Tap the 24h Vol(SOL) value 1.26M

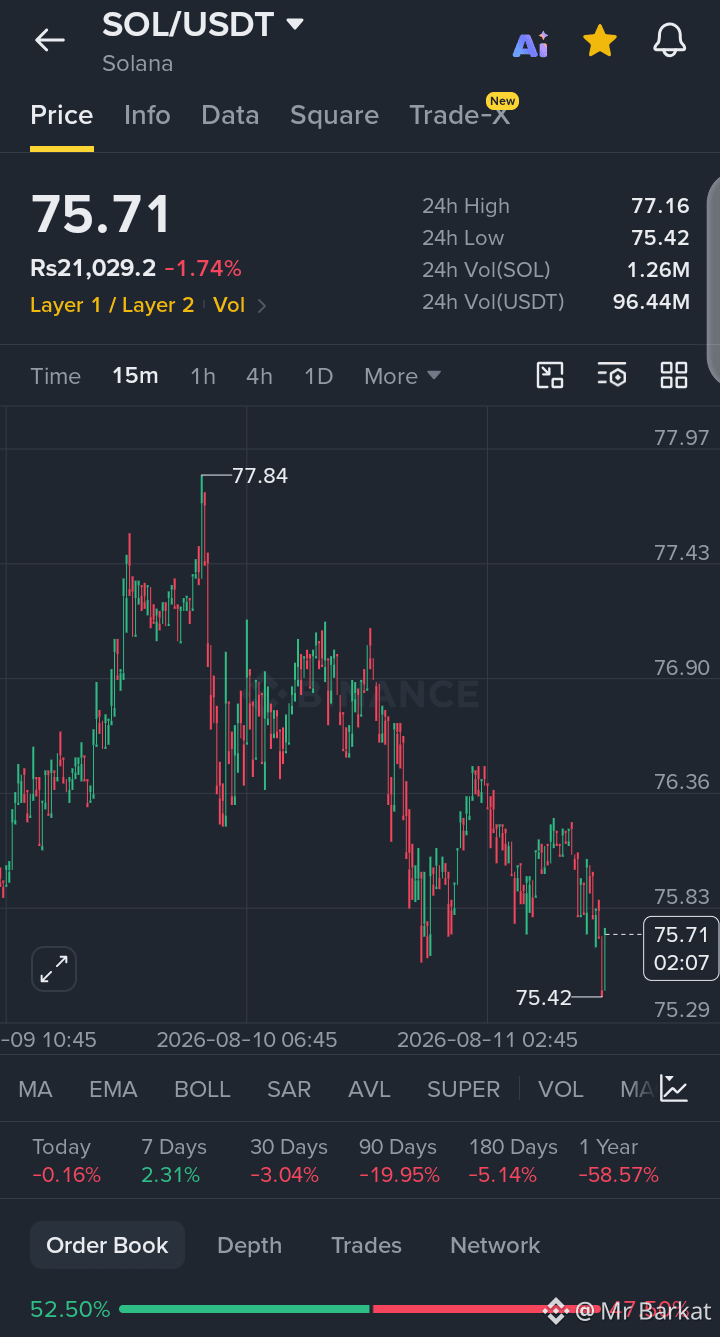[658, 269]
